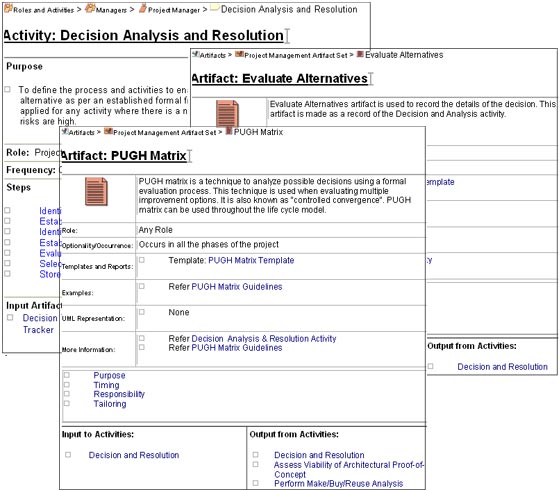Click the Purpose heading in Activity window
Viewport: 560px width, 491px height.
(24, 66)
